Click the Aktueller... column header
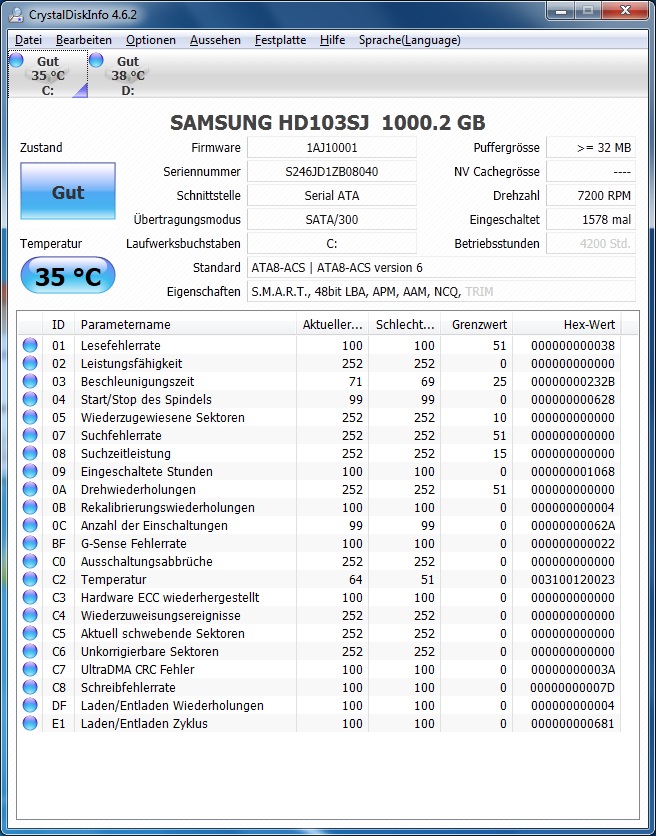Image resolution: width=656 pixels, height=836 pixels. [x=332, y=324]
